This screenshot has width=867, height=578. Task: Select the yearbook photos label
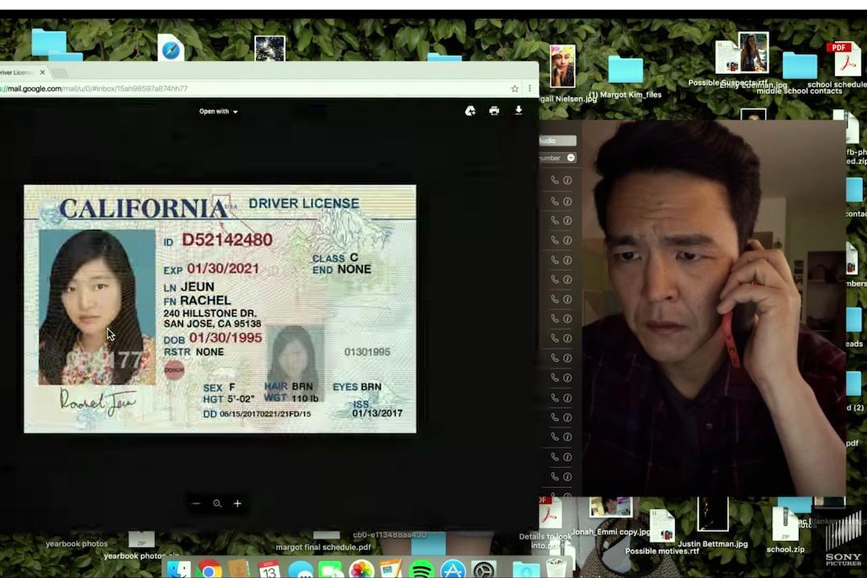(x=76, y=544)
